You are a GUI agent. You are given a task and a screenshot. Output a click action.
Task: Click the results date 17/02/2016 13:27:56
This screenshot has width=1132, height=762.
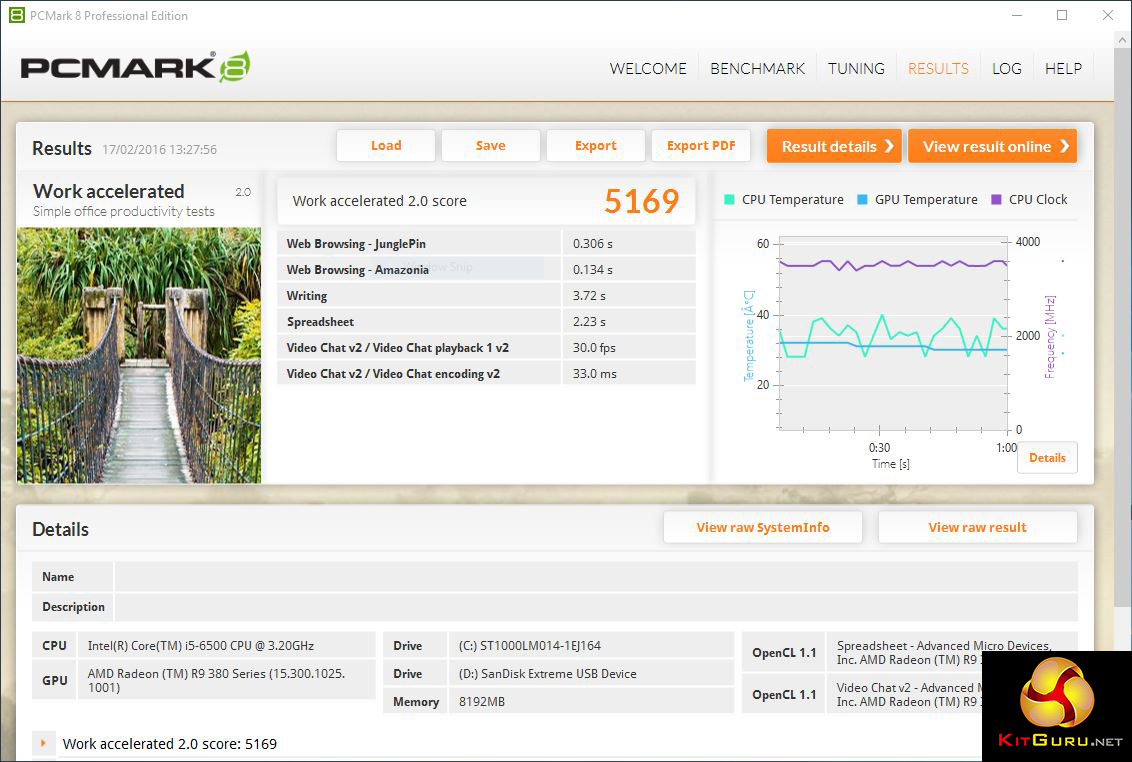coord(160,150)
